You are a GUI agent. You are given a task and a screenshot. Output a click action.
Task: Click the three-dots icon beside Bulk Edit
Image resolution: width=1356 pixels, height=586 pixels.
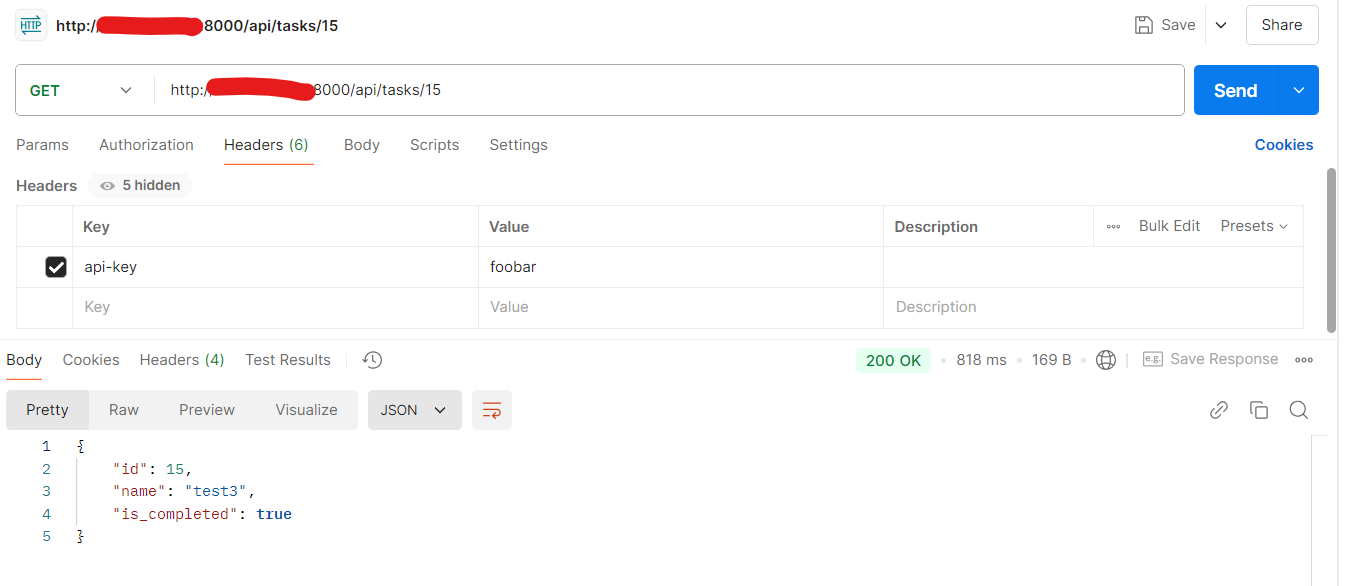point(1113,227)
